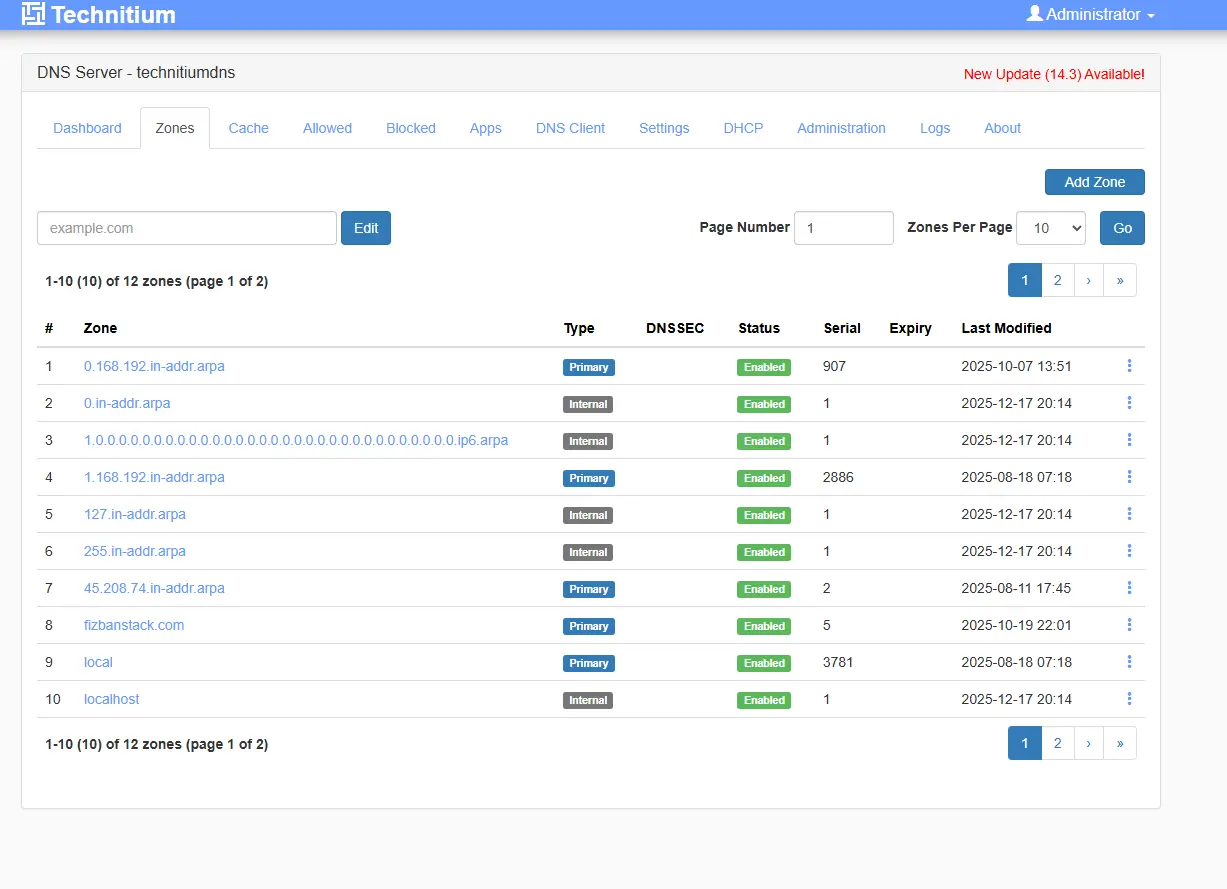The image size is (1227, 889).
Task: Open options menu for local zone row
Action: [1129, 662]
